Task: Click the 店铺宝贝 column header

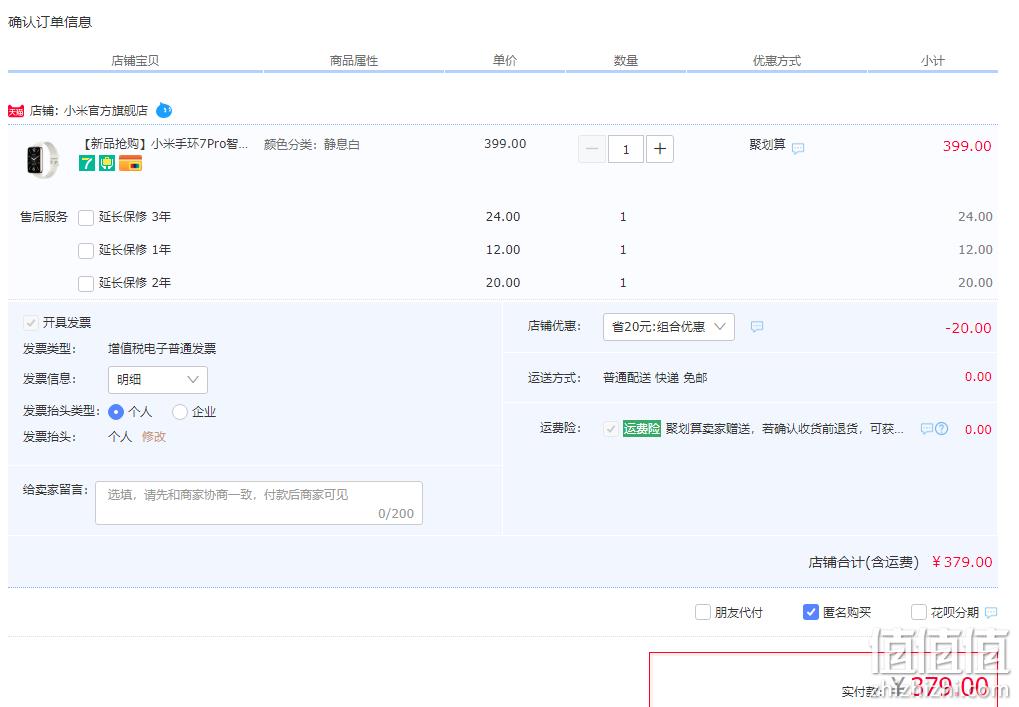Action: pyautogui.click(x=135, y=60)
